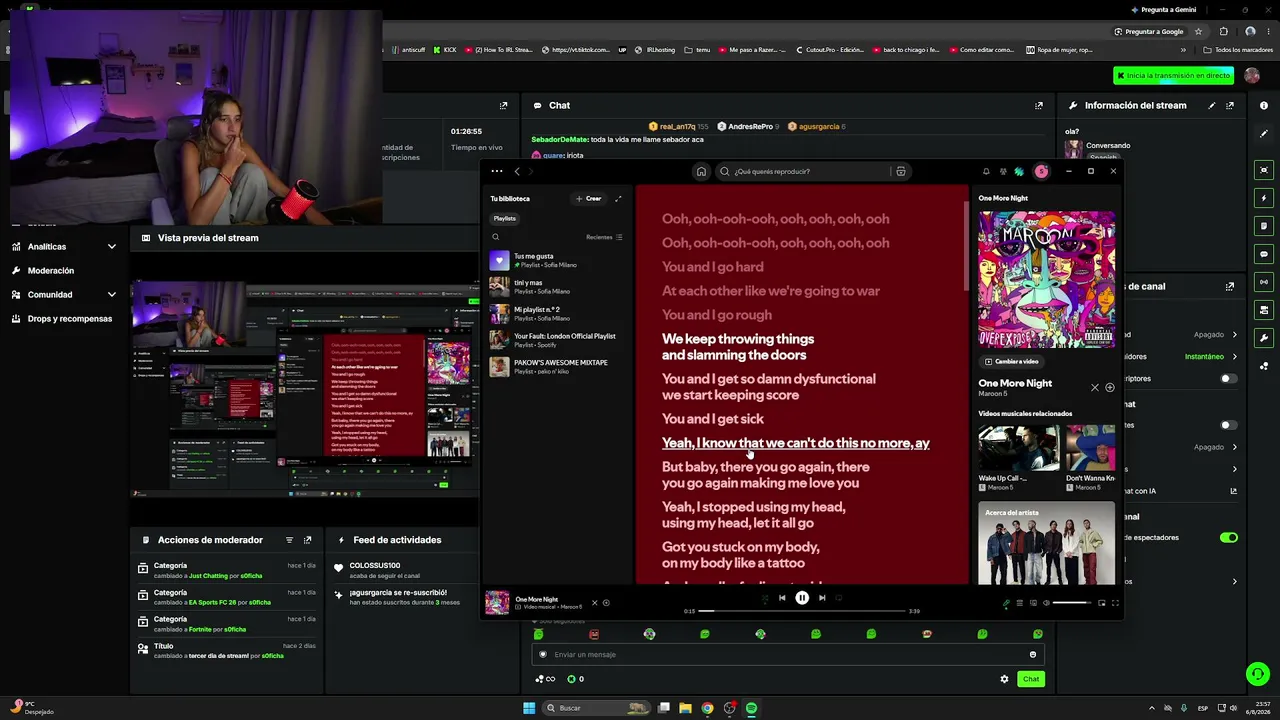Toggle the descriptores switch
The height and width of the screenshot is (720, 1280).
(x=1228, y=379)
